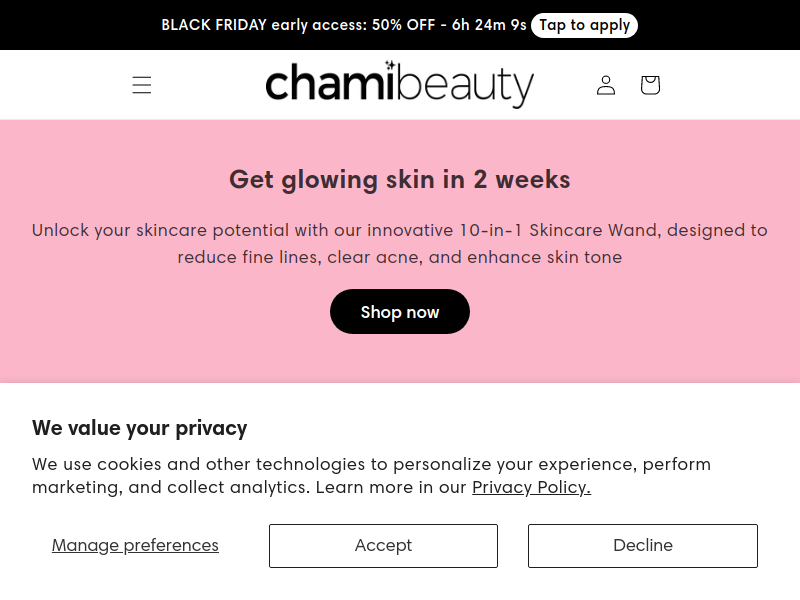
Task: Open the Privacy Policy link
Action: tap(531, 487)
